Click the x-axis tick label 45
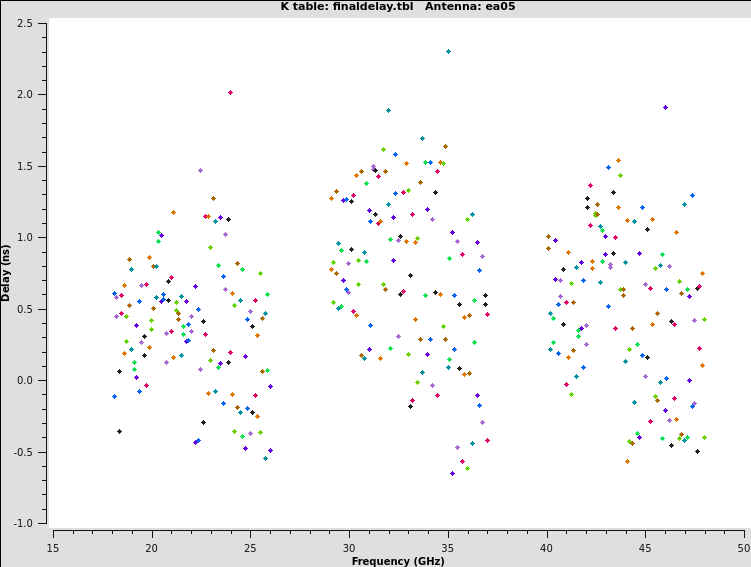The width and height of the screenshot is (751, 567). [646, 547]
